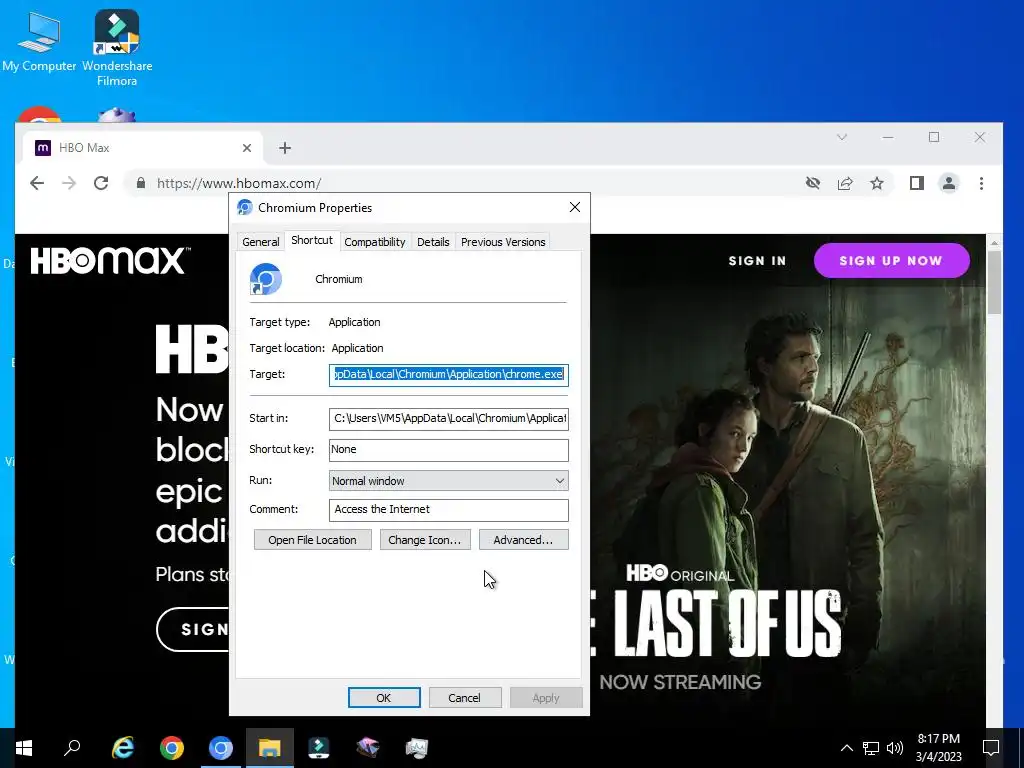Screen dimensions: 1024x768
Task: Click Open File Location button
Action: pos(312,540)
